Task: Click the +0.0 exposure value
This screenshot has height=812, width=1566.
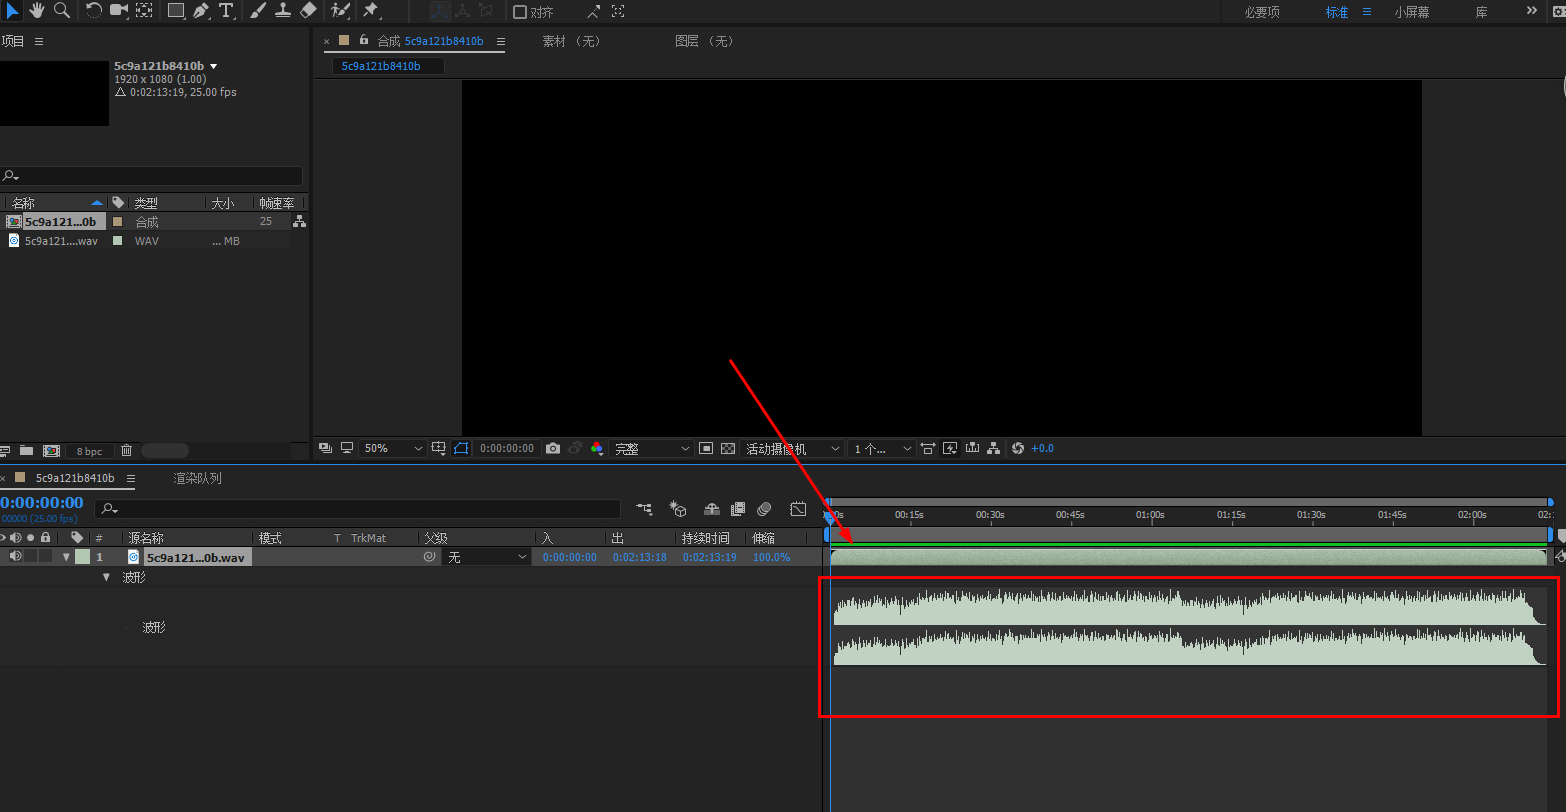Action: tap(1042, 449)
